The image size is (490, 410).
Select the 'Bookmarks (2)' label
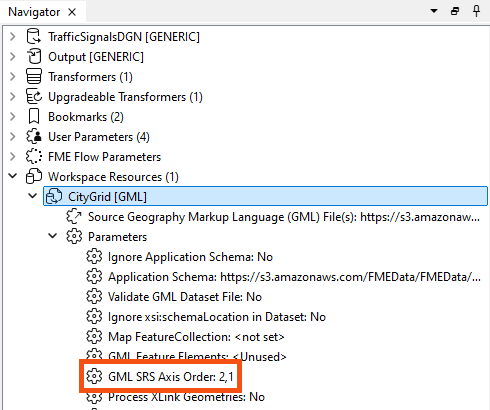[86, 117]
